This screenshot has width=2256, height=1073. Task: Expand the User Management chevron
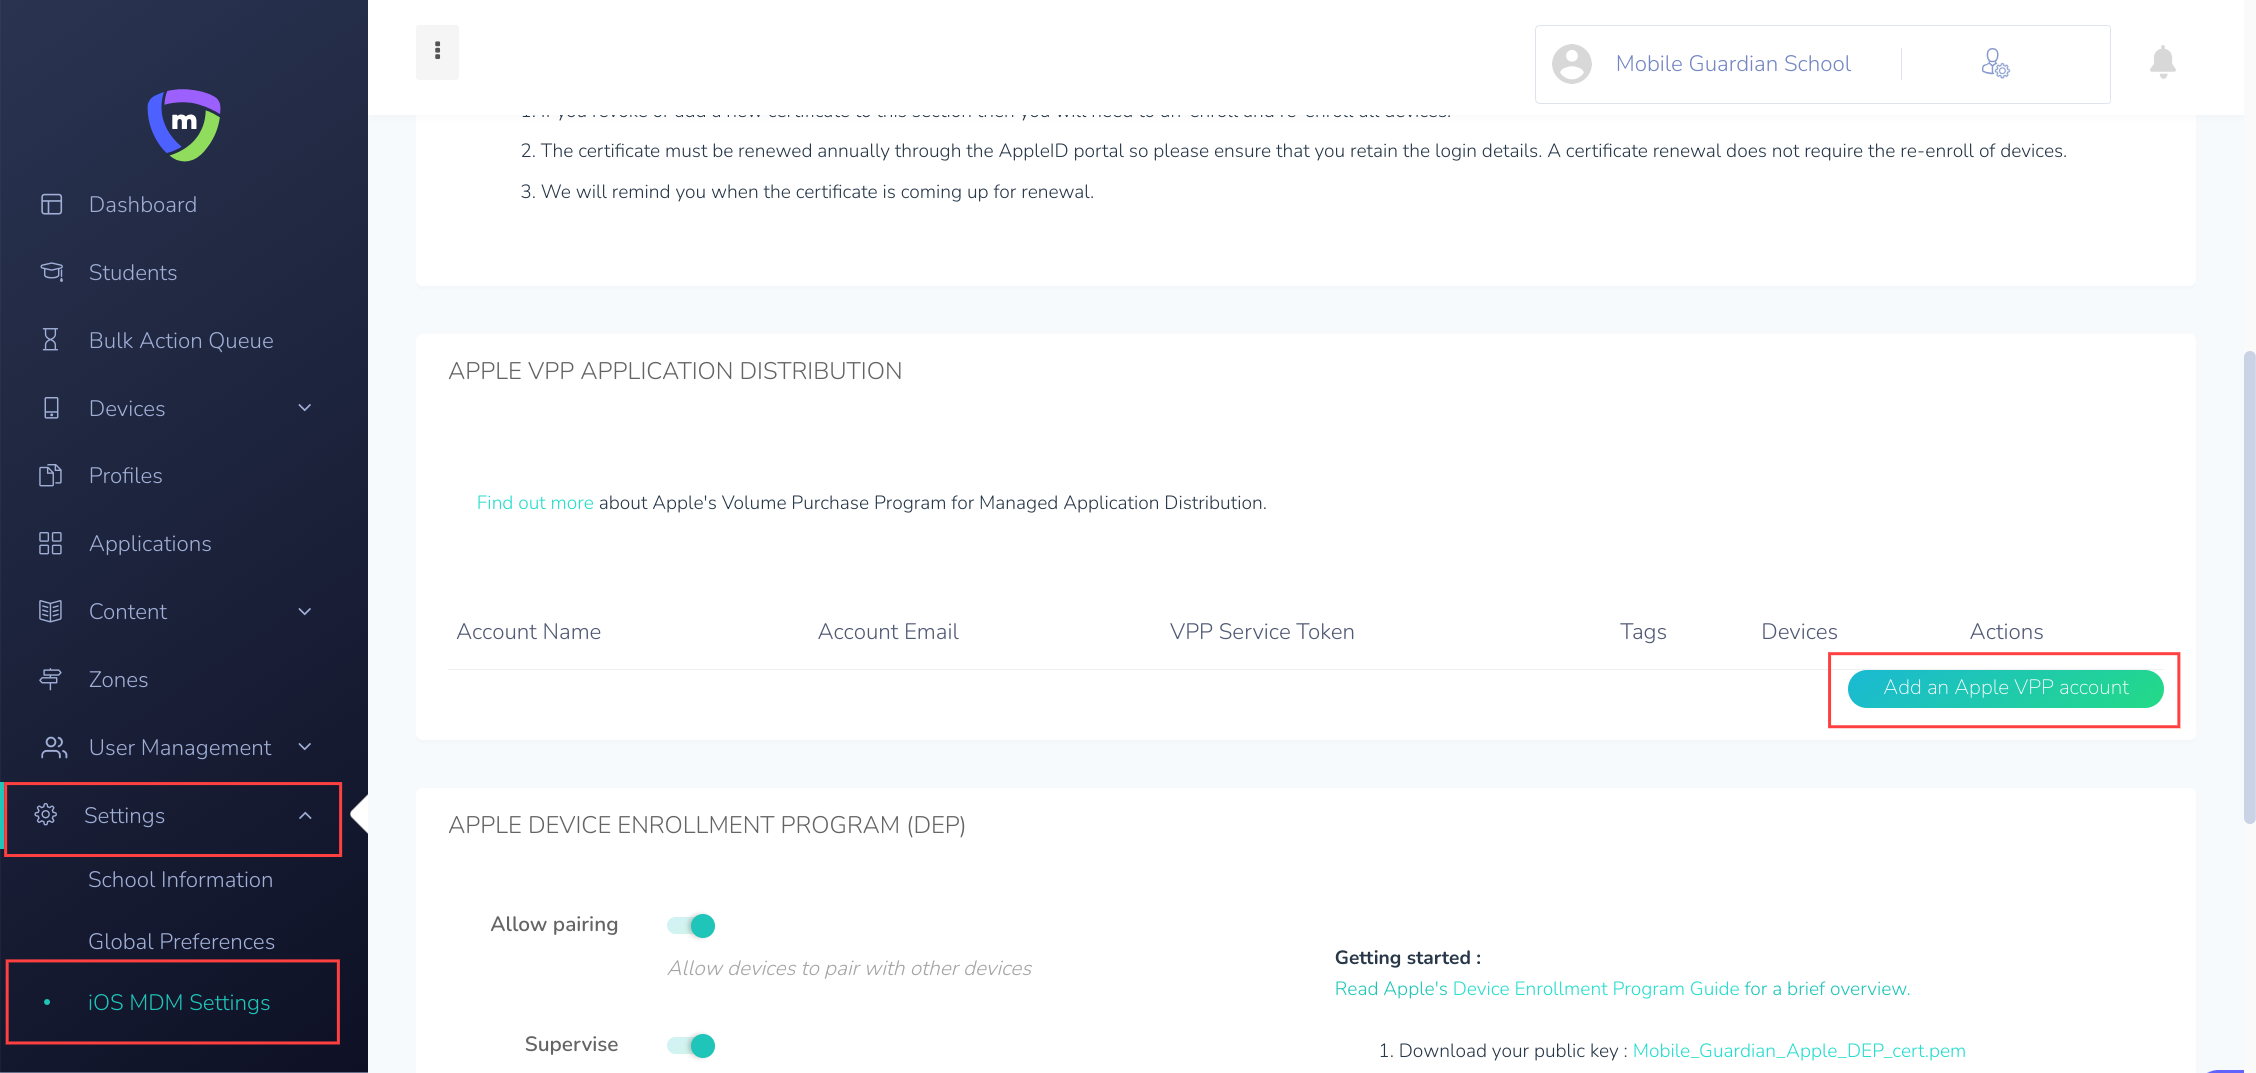[x=305, y=747]
